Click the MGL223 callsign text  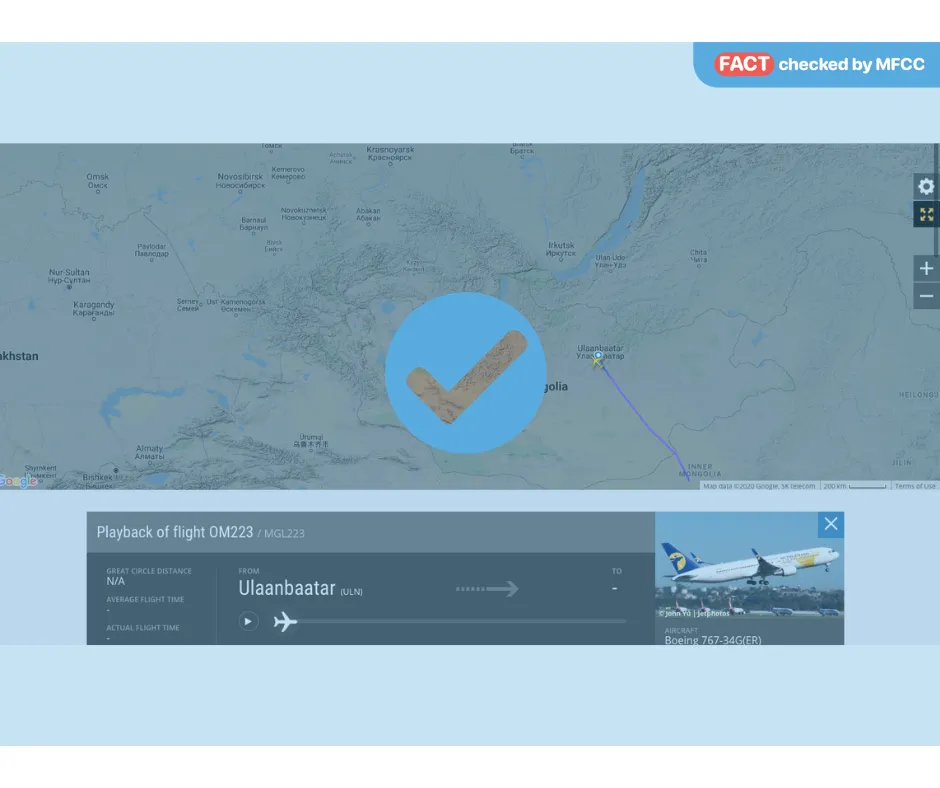(x=284, y=533)
